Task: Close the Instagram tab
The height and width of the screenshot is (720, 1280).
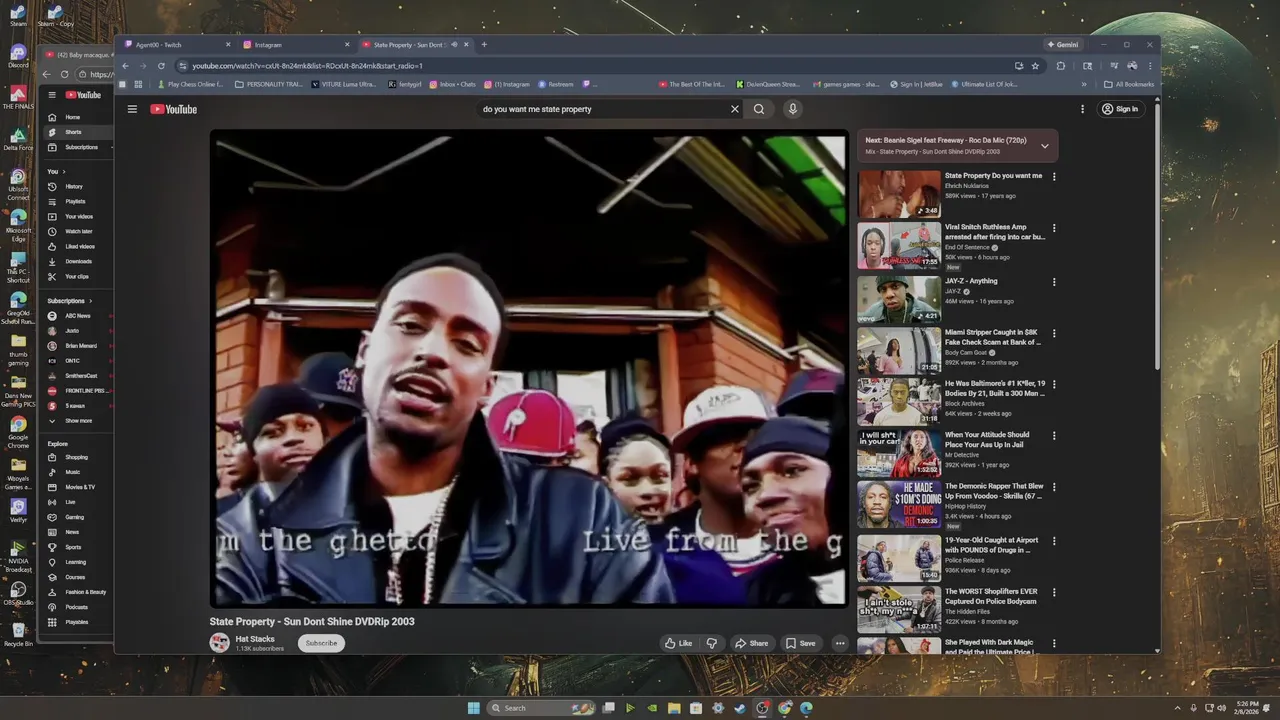Action: 347,45
